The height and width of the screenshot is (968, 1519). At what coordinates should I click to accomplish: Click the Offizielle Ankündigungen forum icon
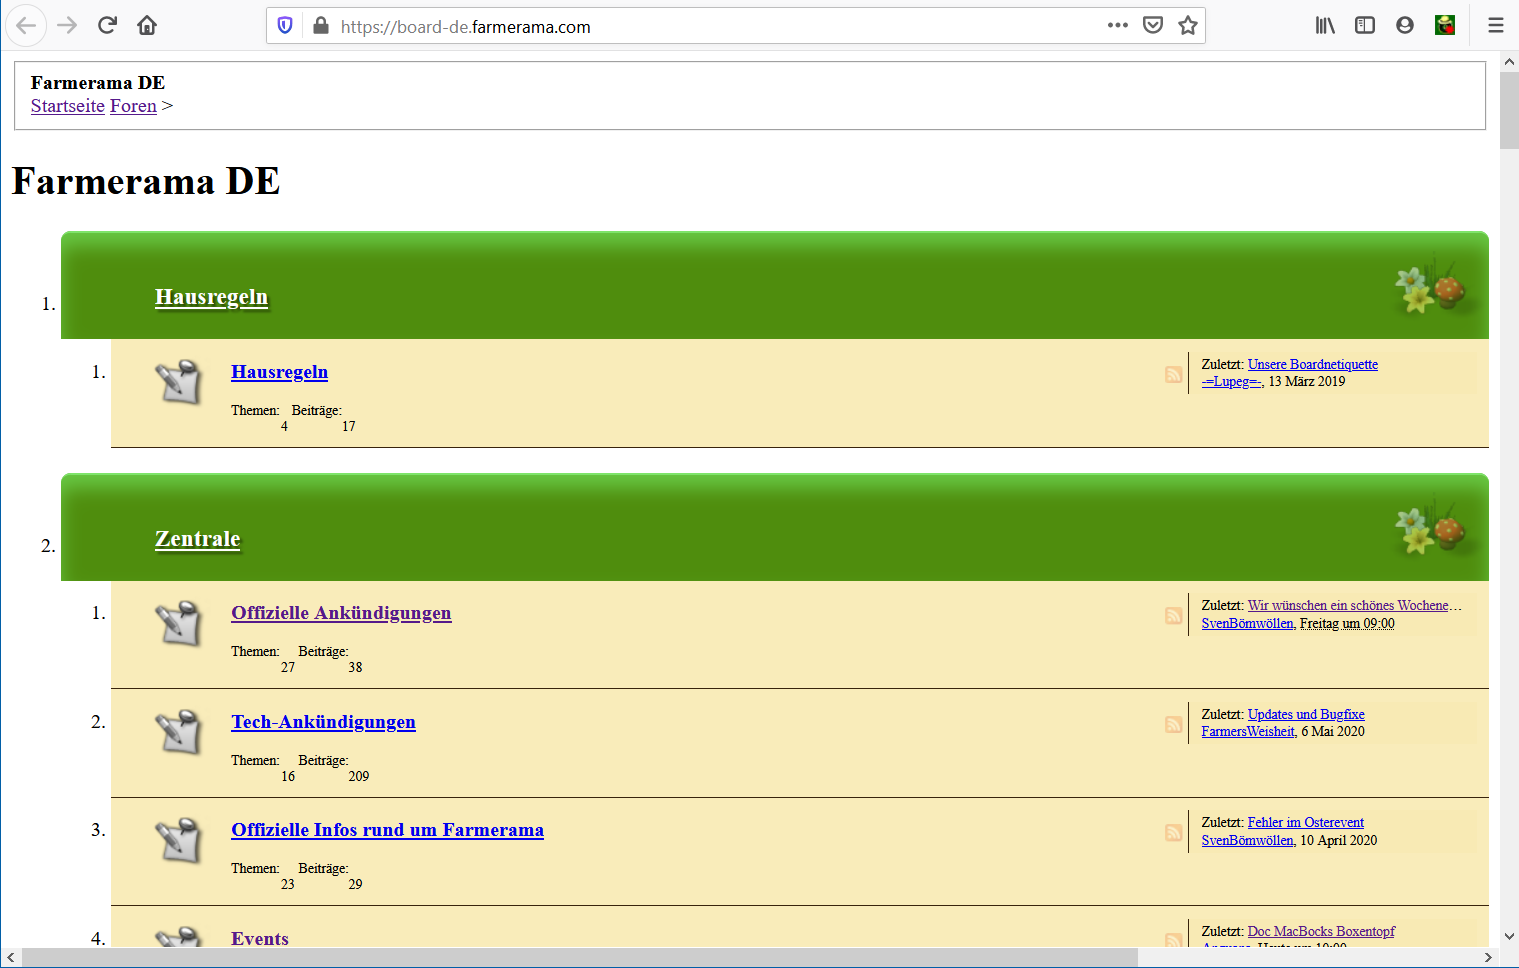click(180, 623)
